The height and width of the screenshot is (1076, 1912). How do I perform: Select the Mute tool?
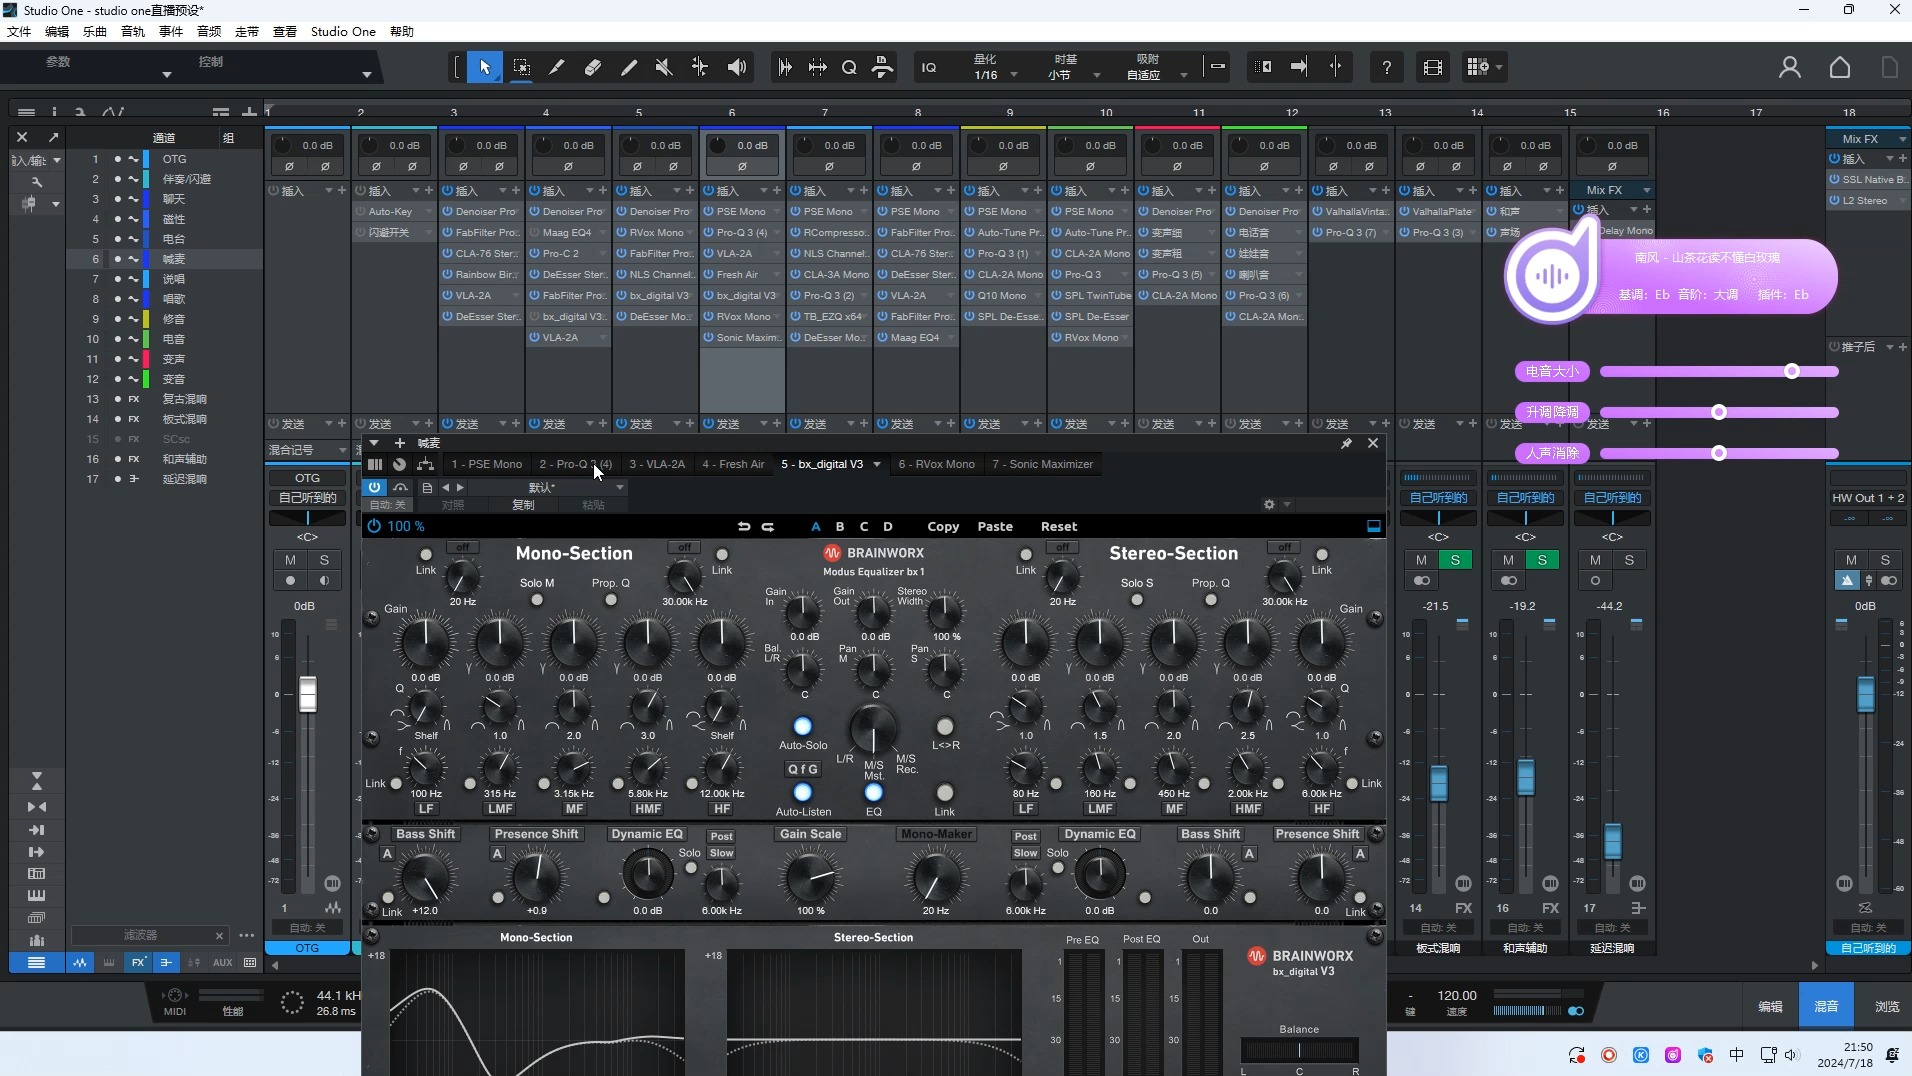664,67
